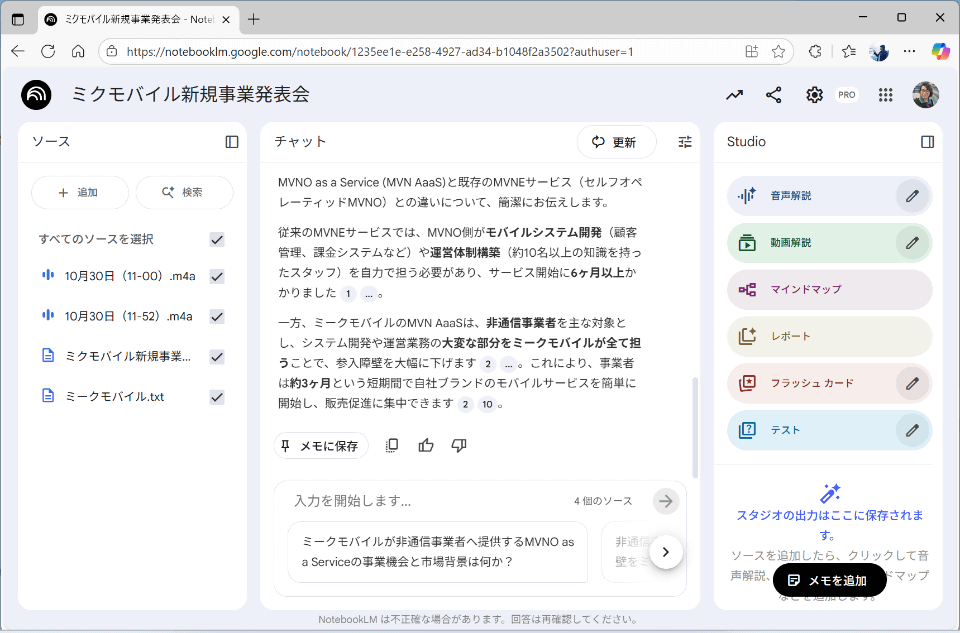Screen dimensions: 960x633
Task: Edit the テスト options with the pencil icon
Action: [912, 430]
